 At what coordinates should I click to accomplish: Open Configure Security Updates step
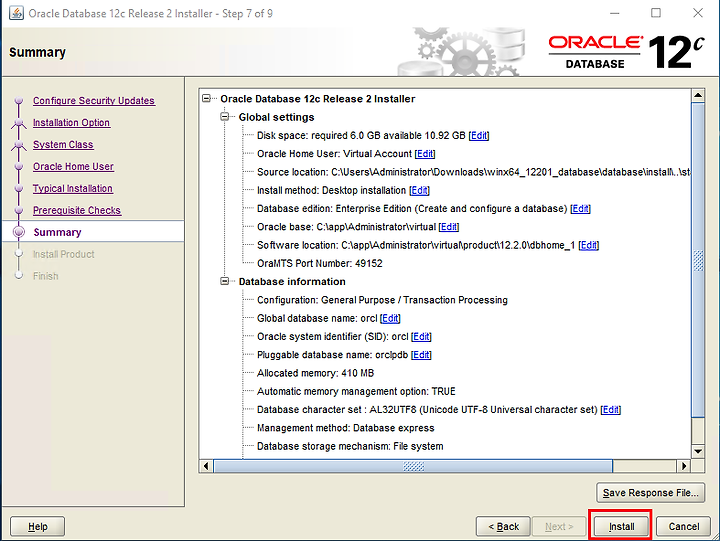(94, 101)
